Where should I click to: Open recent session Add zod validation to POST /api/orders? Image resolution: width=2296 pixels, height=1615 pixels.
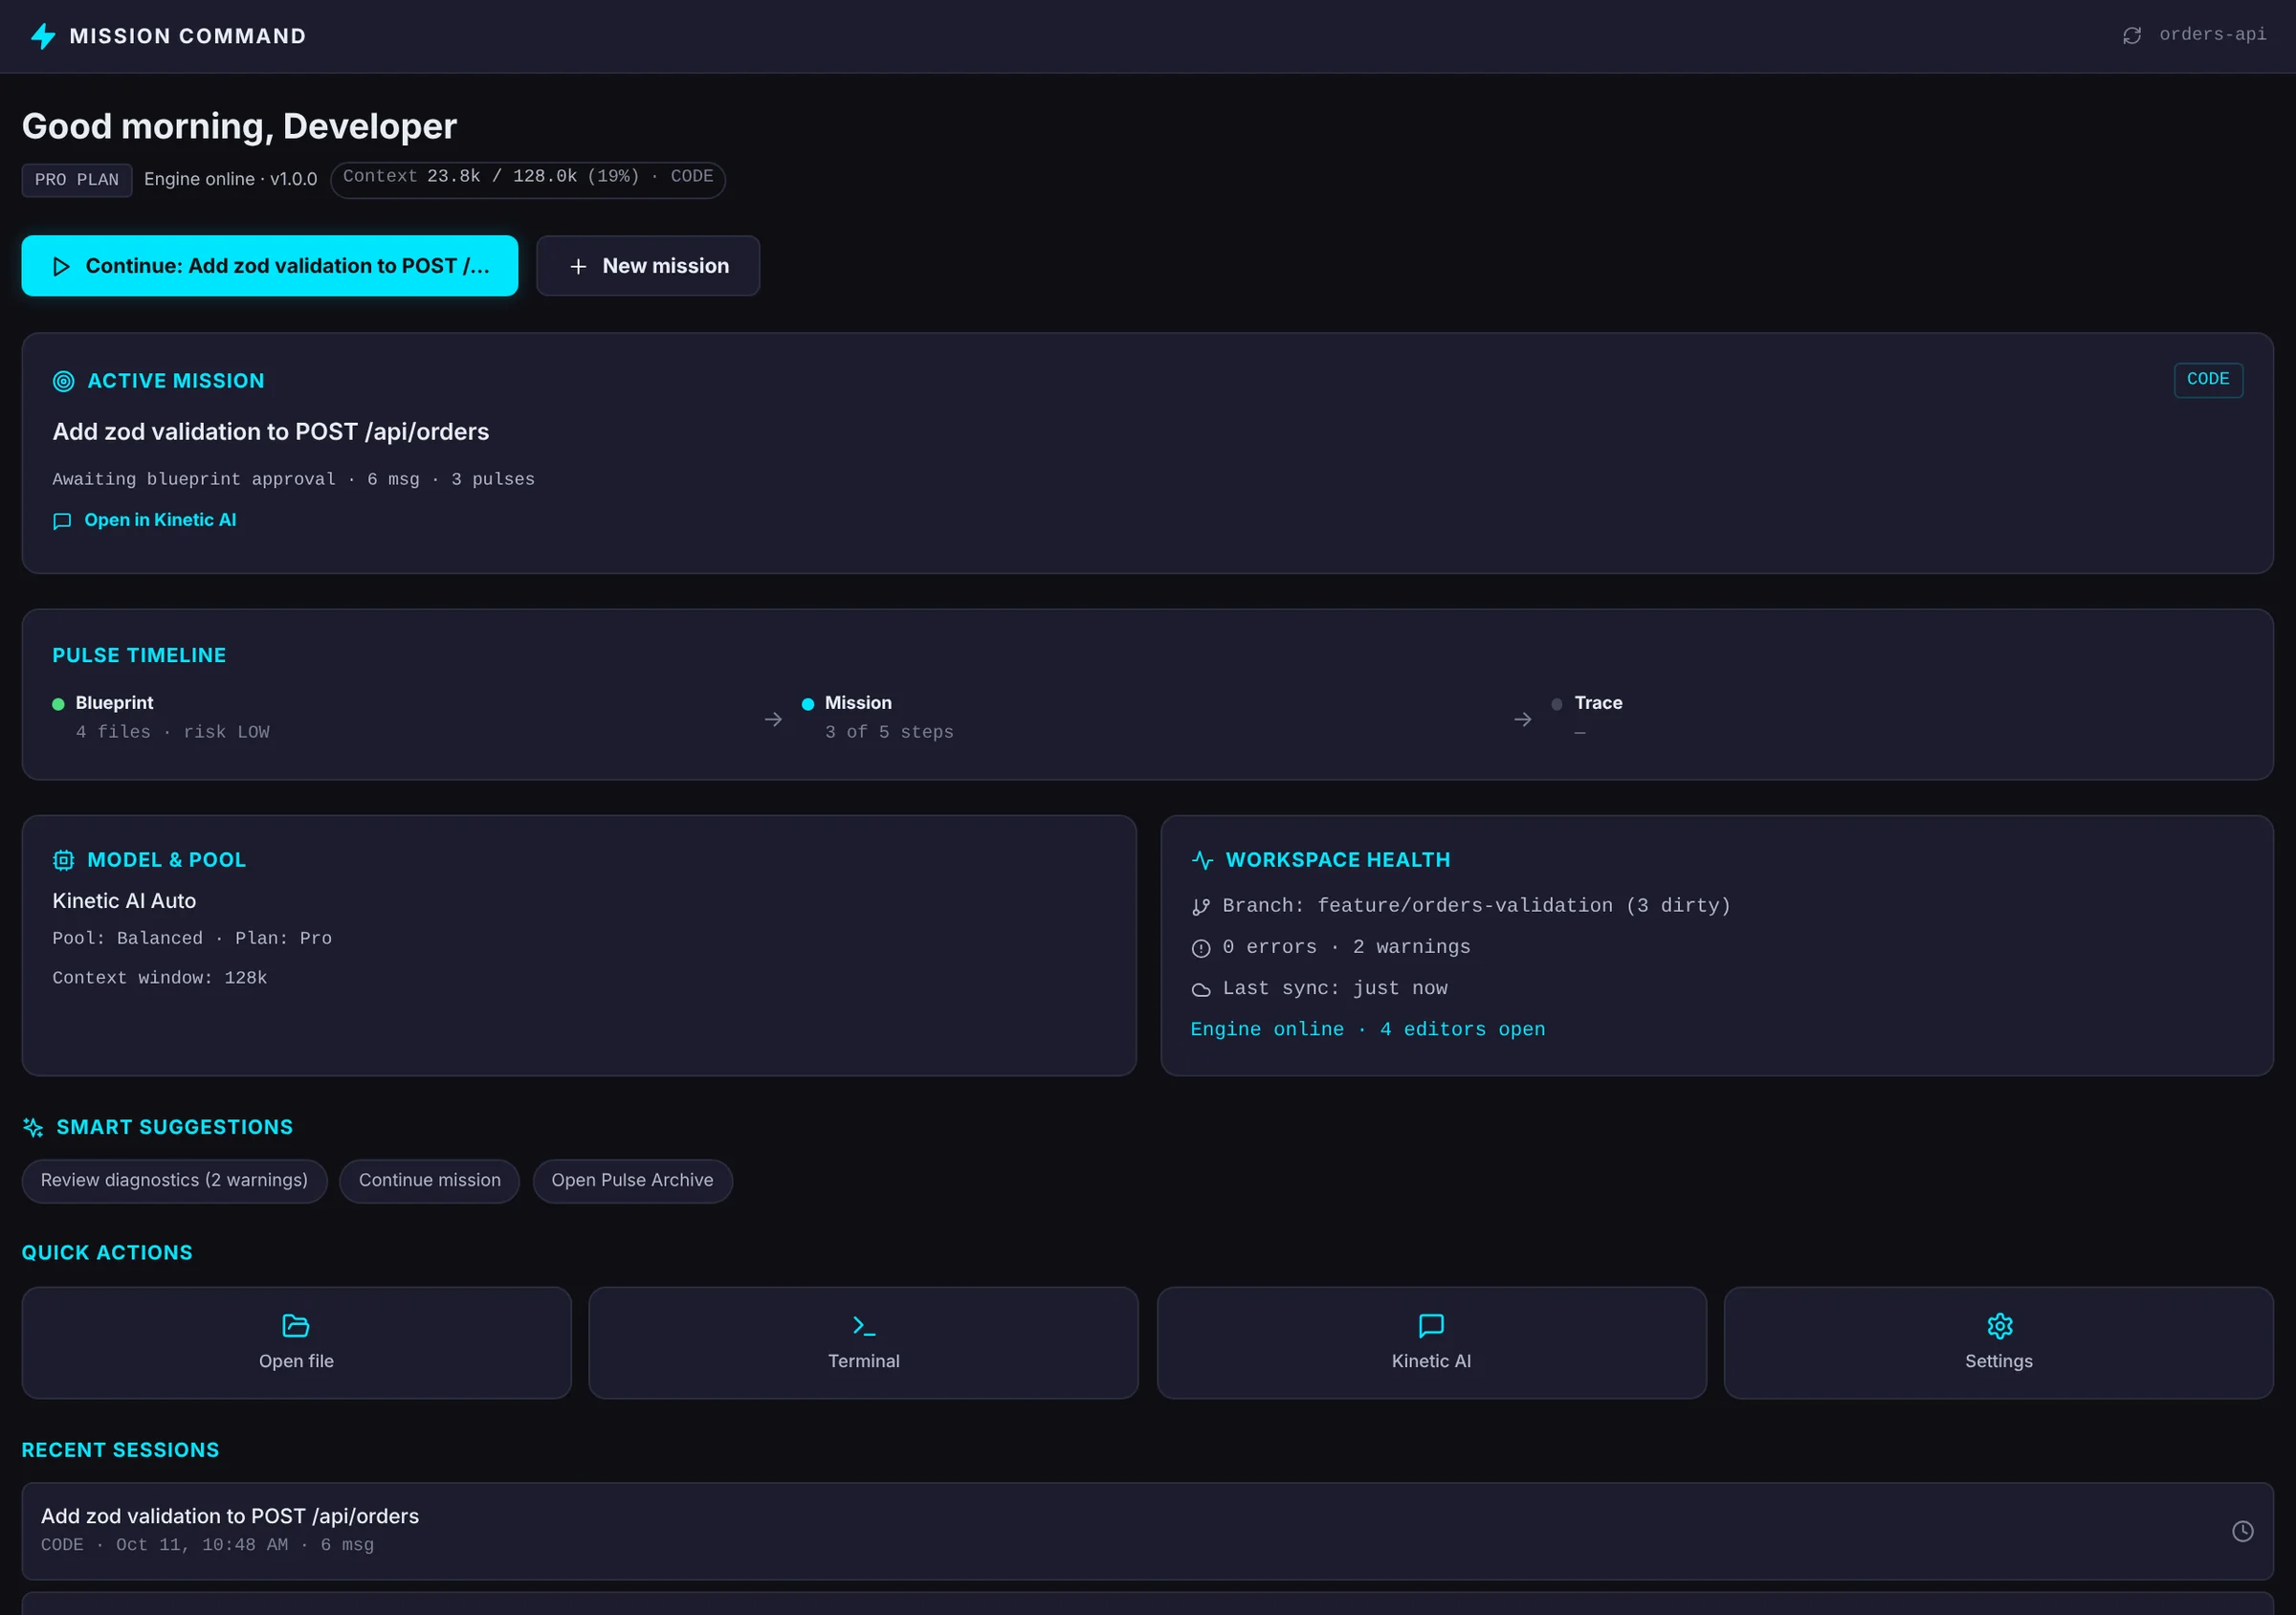pyautogui.click(x=1147, y=1531)
